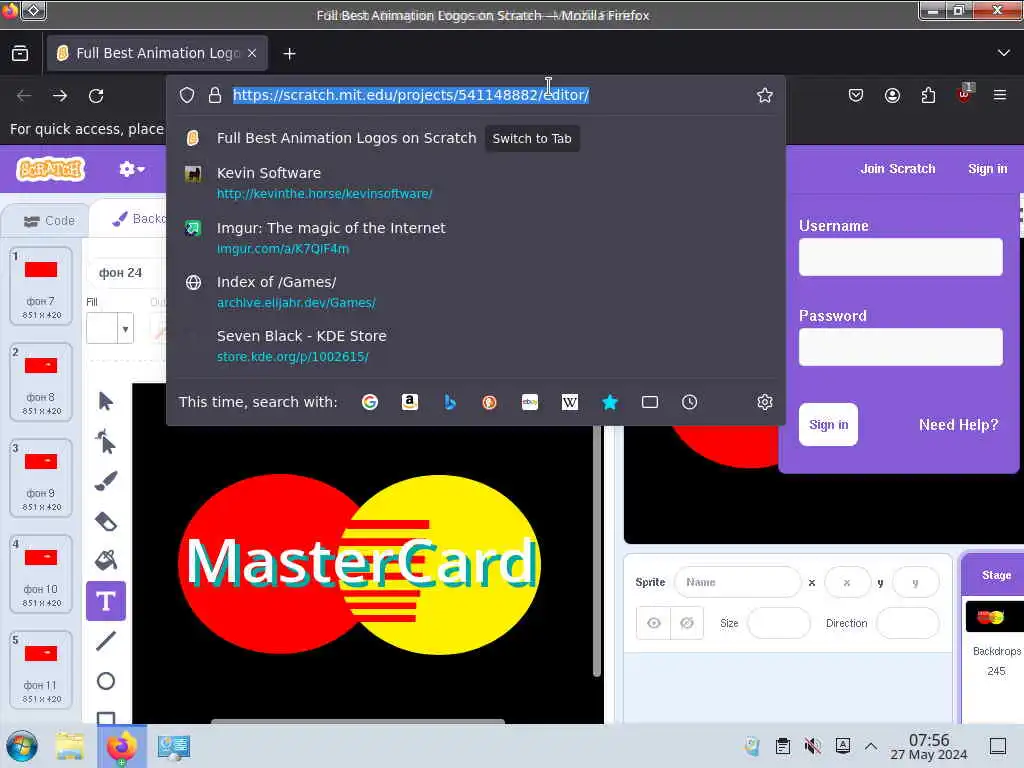Viewport: 1024px width, 768px height.
Task: Open Pocket save icon
Action: pos(856,95)
